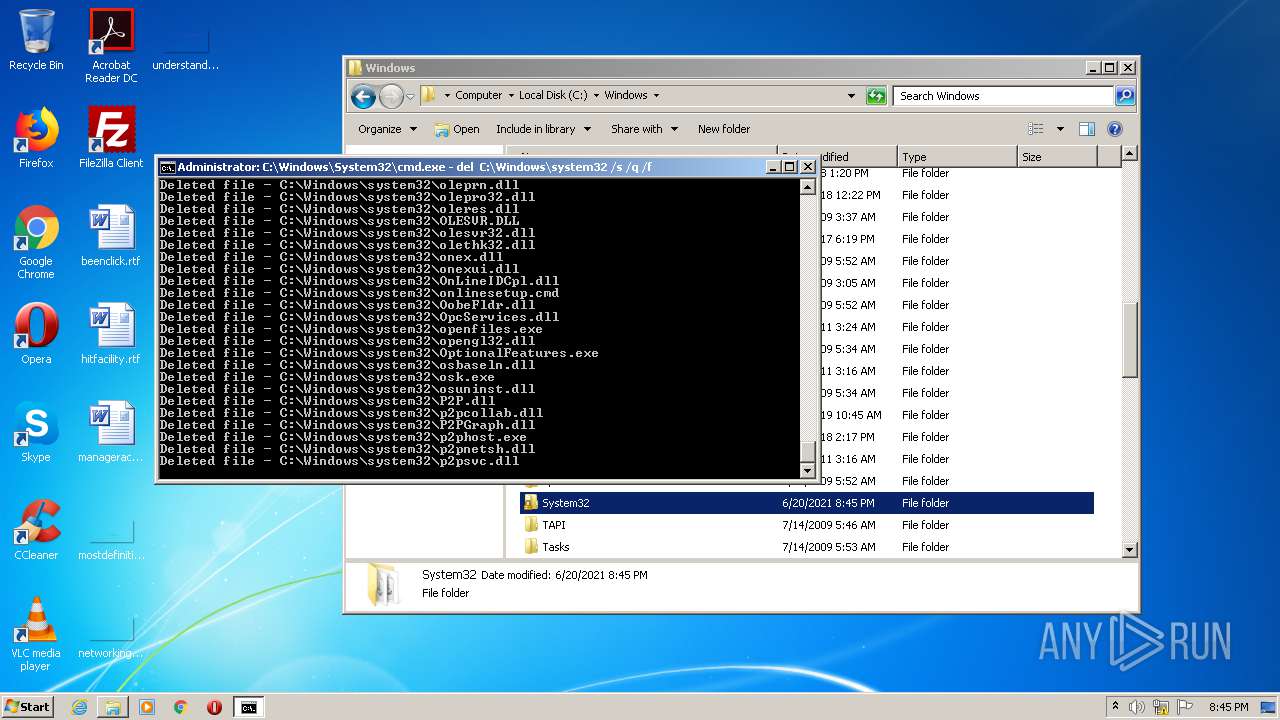Viewport: 1280px width, 720px height.
Task: Open VLC media player shortcut
Action: point(36,634)
